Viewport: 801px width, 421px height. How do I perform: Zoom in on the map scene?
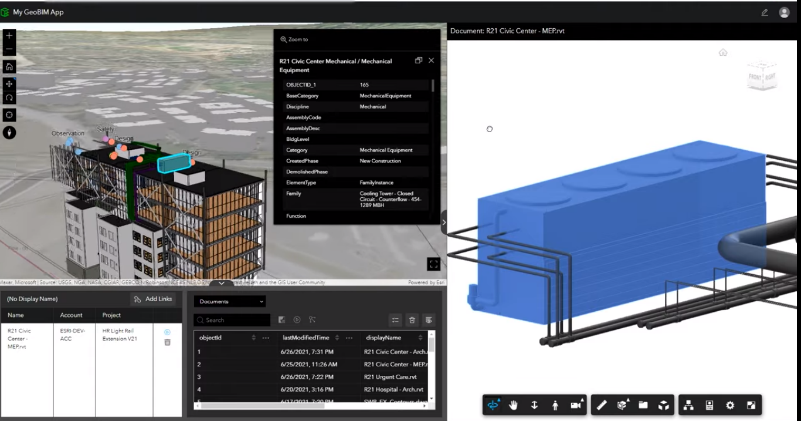point(9,36)
